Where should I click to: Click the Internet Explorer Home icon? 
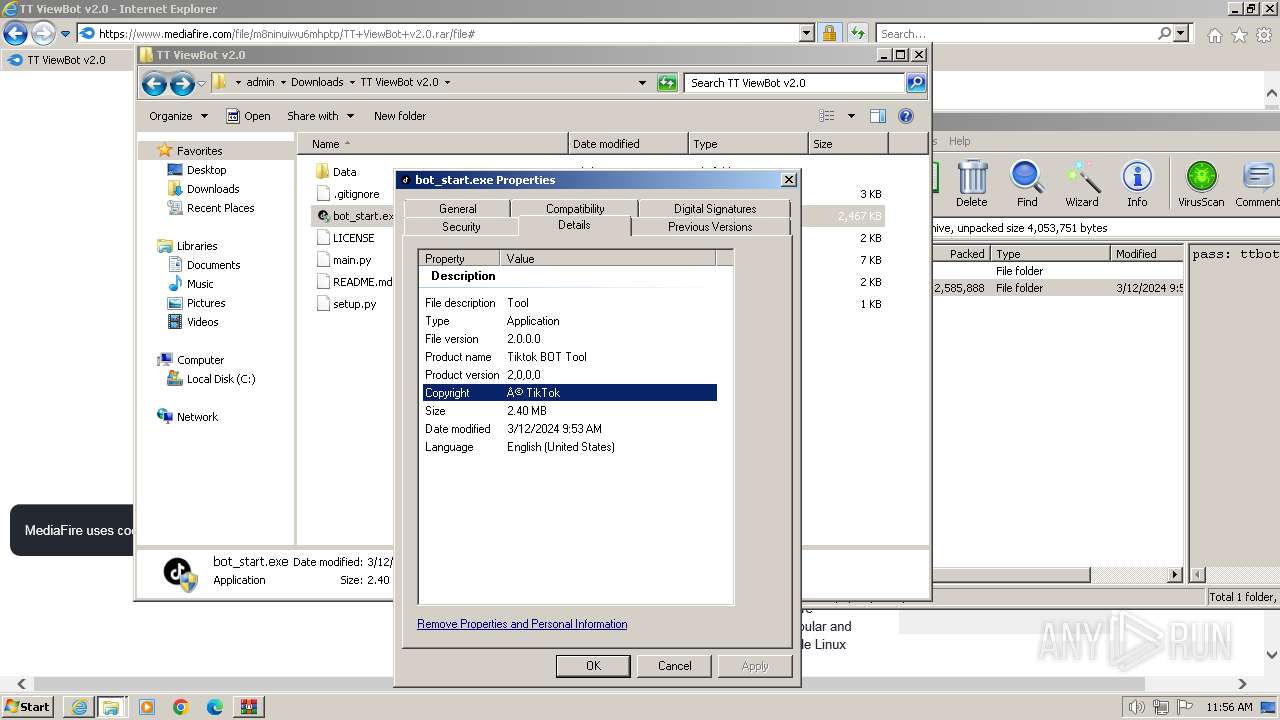pyautogui.click(x=1214, y=35)
